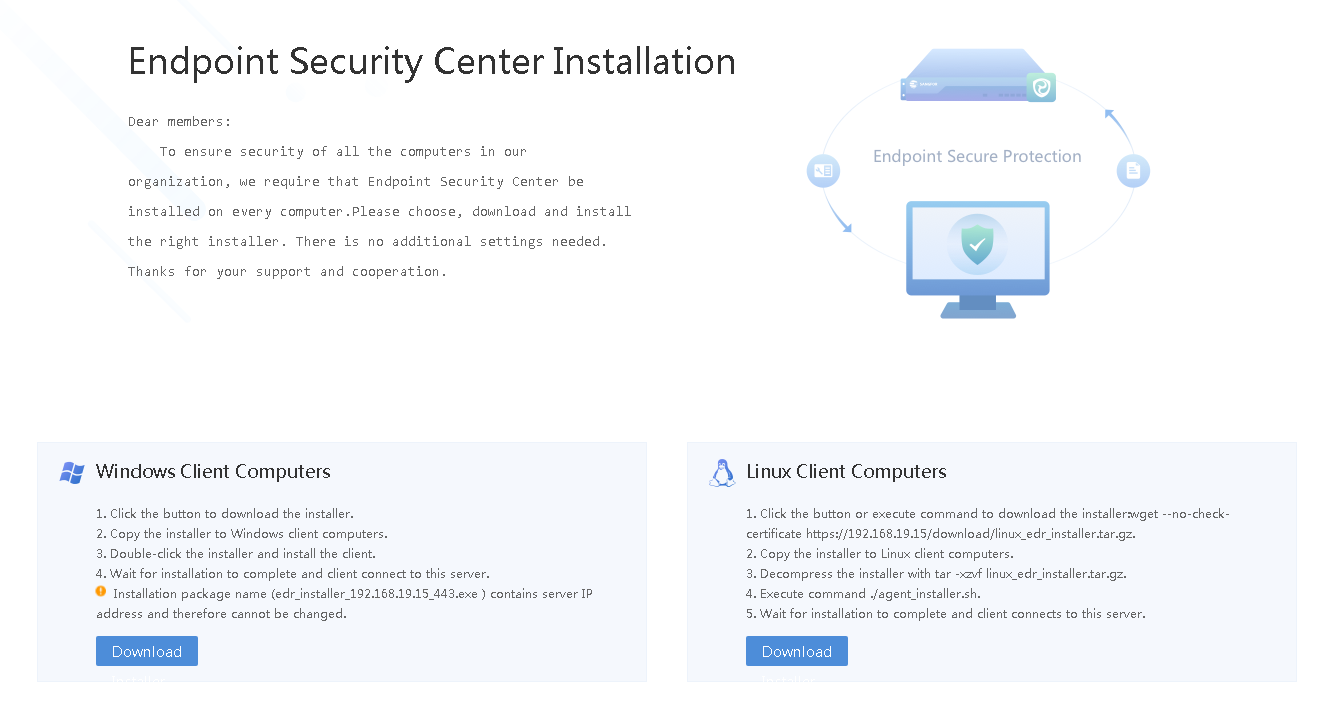Click the Linux Client Computers heading
The image size is (1326, 721).
point(846,472)
